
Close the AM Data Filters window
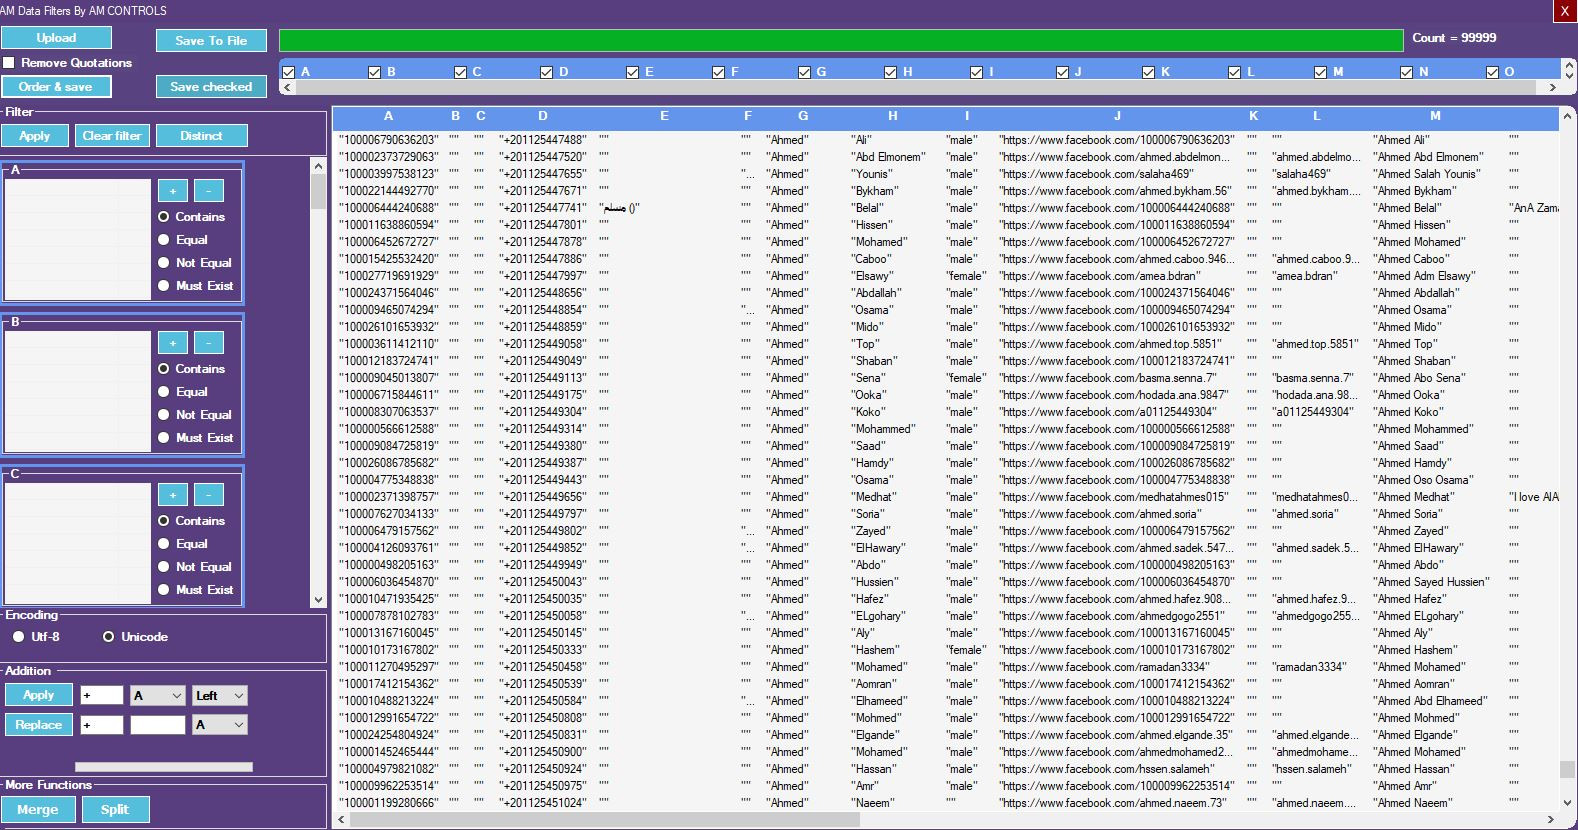(x=1565, y=11)
